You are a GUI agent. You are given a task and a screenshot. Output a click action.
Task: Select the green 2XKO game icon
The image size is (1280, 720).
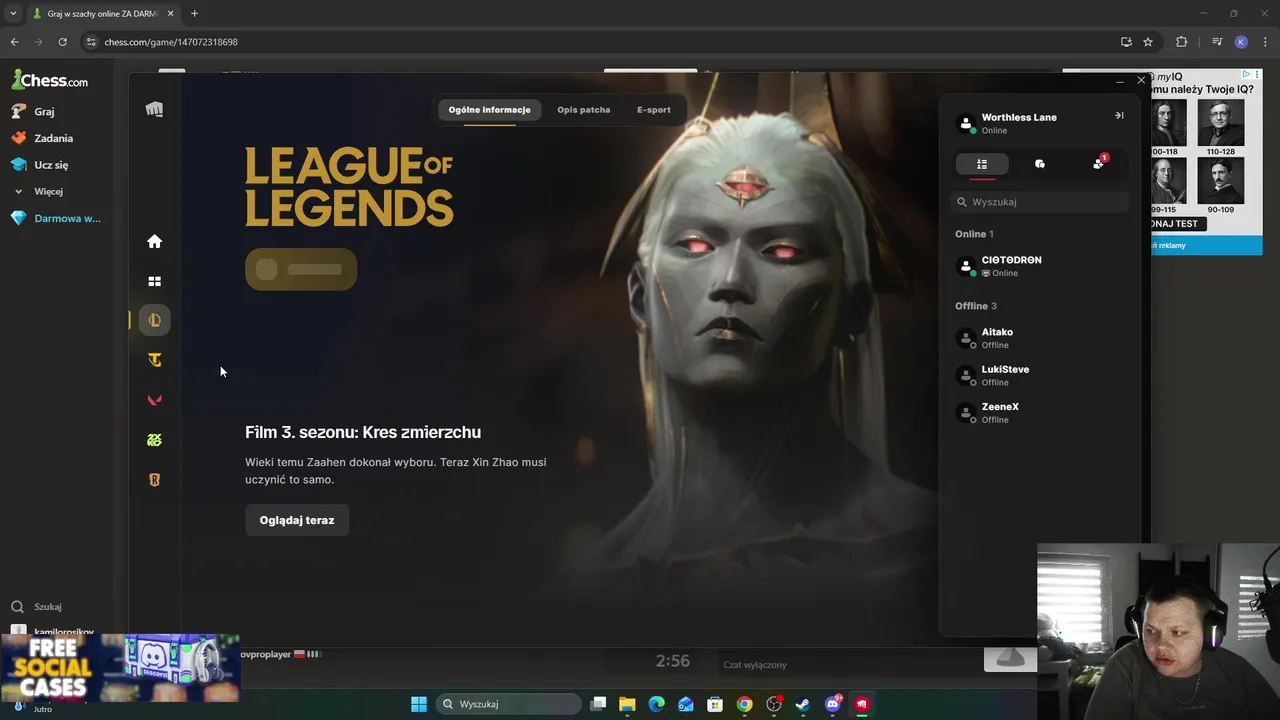tap(154, 440)
